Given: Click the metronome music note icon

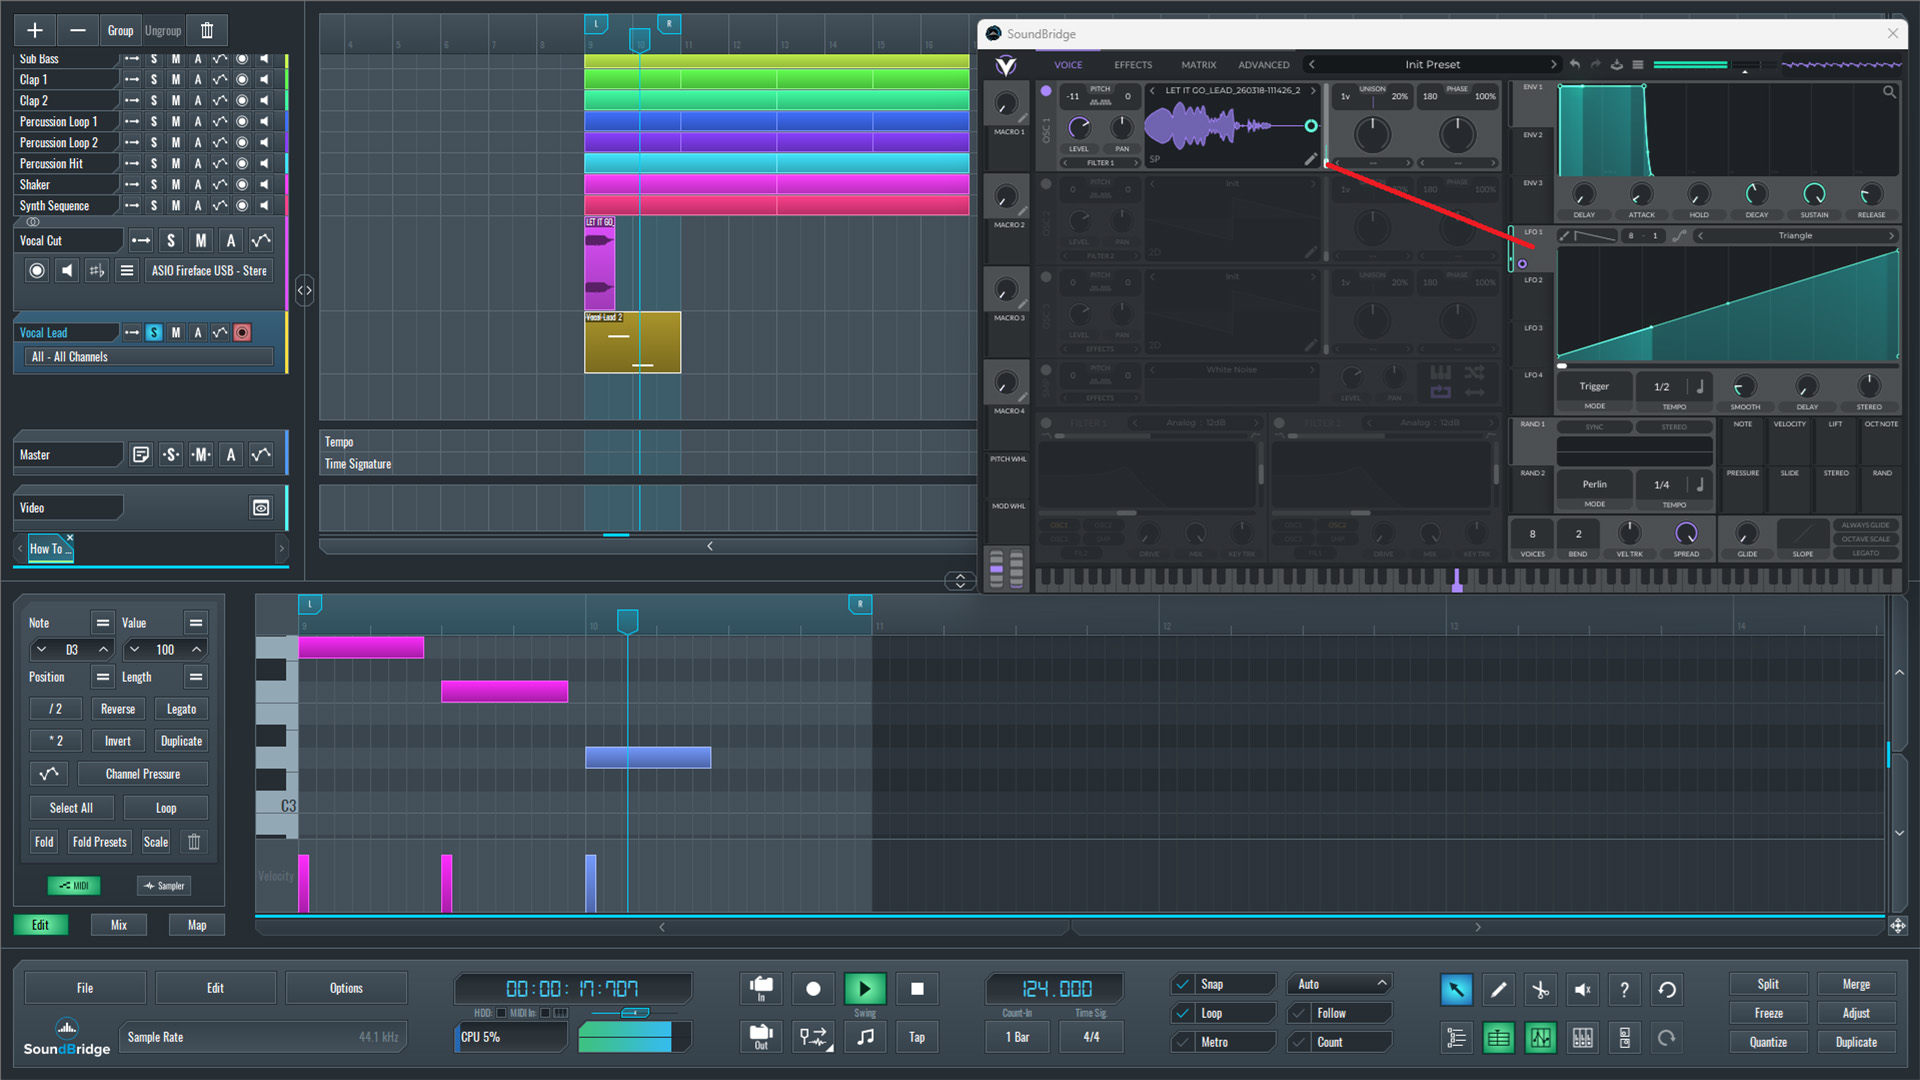Looking at the screenshot, I should point(865,1037).
